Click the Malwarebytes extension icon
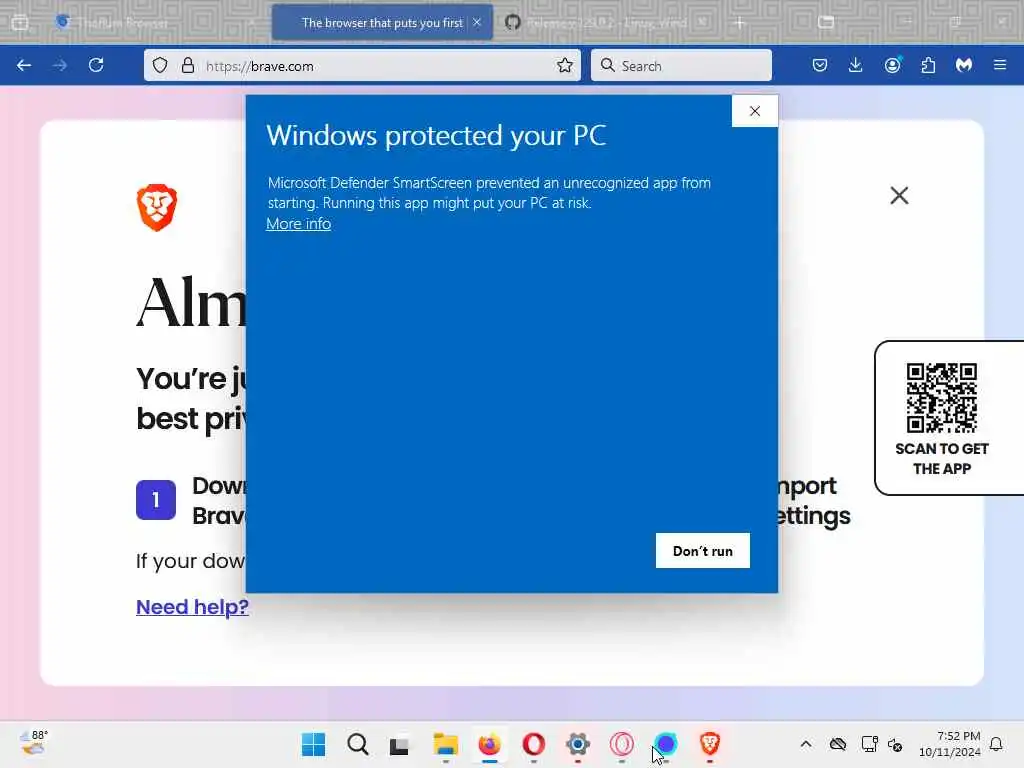The height and width of the screenshot is (768, 1024). 964,65
